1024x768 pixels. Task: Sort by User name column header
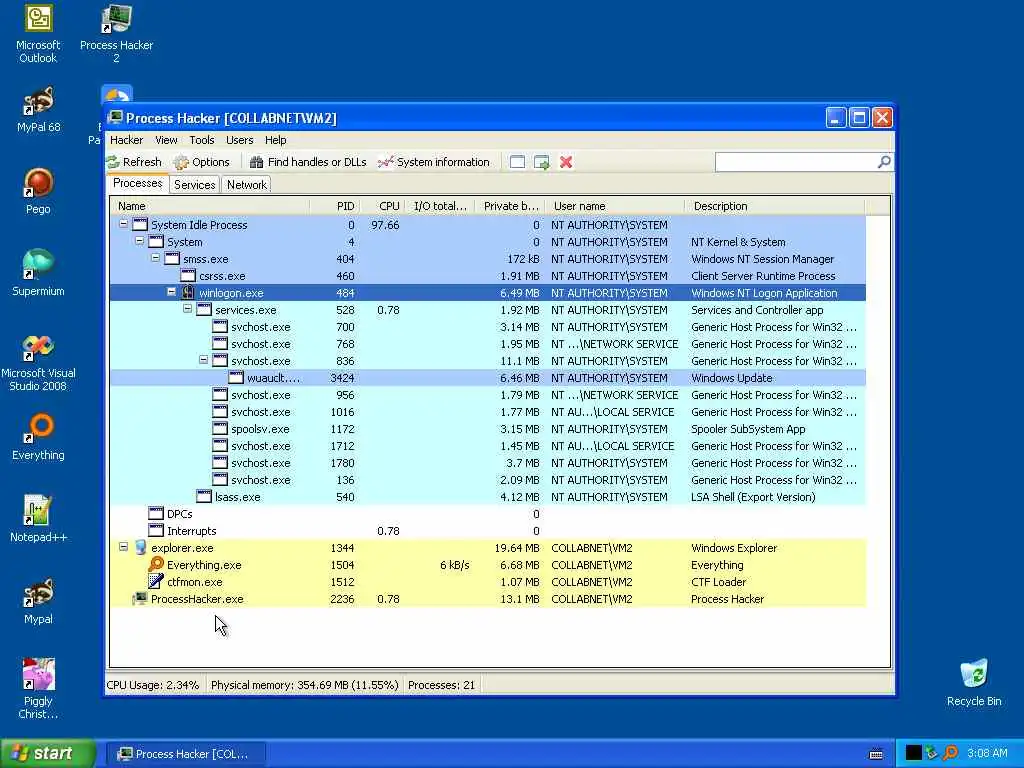615,206
